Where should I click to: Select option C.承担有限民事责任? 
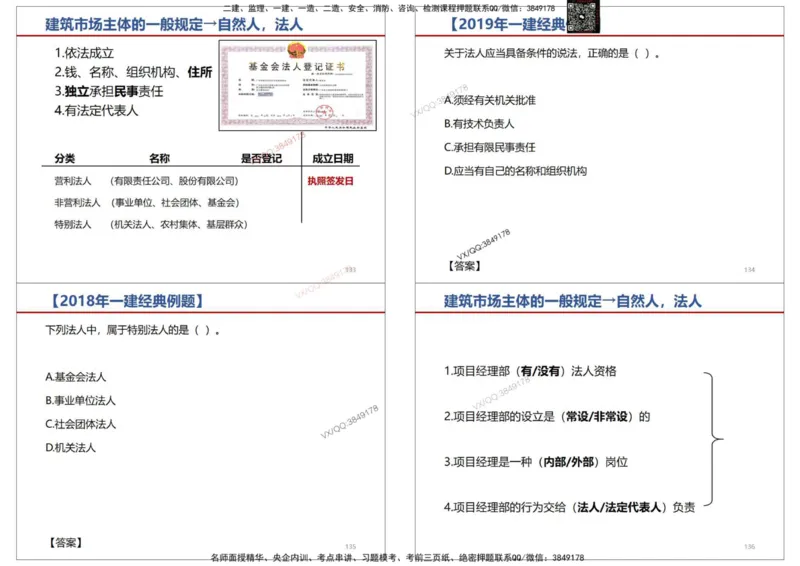[x=489, y=147]
